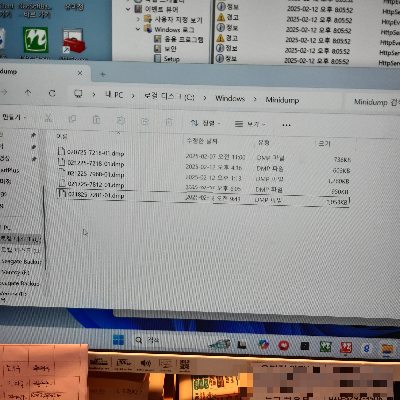400x400 pixels.
Task: Collapse Windows 로그 node in Event Viewer
Action: point(138,29)
